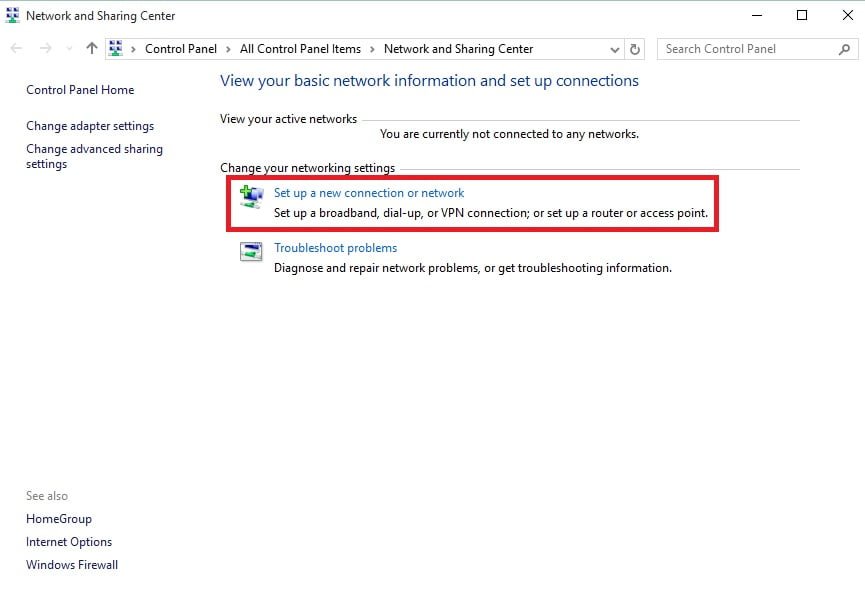Viewport: 865px width, 590px height.
Task: Select Control Panel in the breadcrumb path
Action: 180,49
